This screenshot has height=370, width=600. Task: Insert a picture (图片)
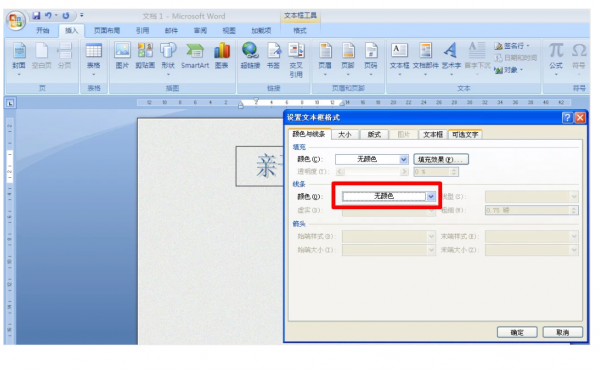click(122, 57)
